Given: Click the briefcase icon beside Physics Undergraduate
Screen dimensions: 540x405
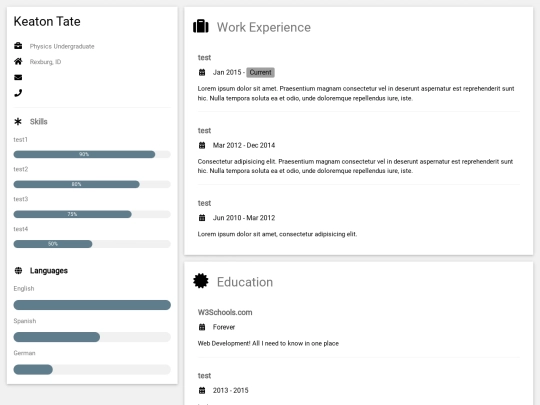Looking at the screenshot, I should pos(18,46).
